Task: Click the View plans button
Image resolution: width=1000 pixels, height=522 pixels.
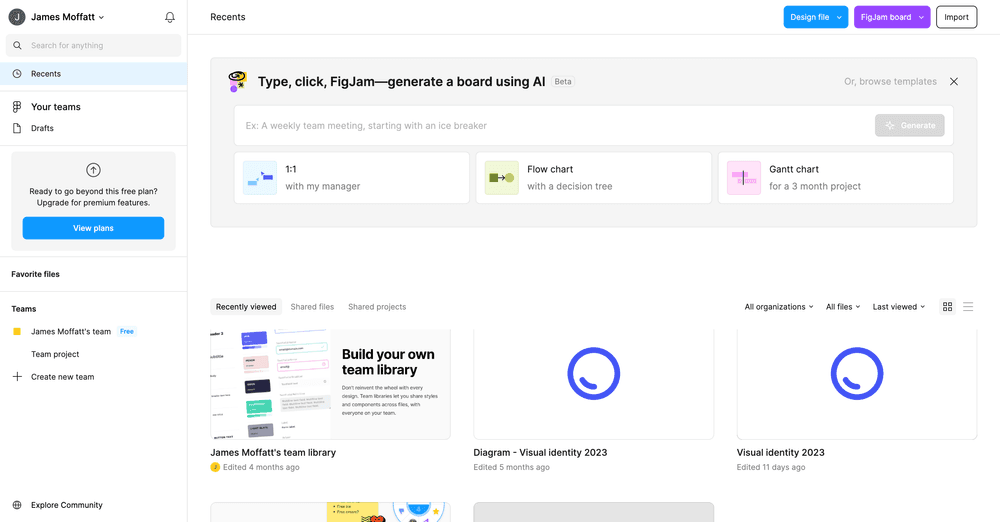Action: tap(93, 228)
